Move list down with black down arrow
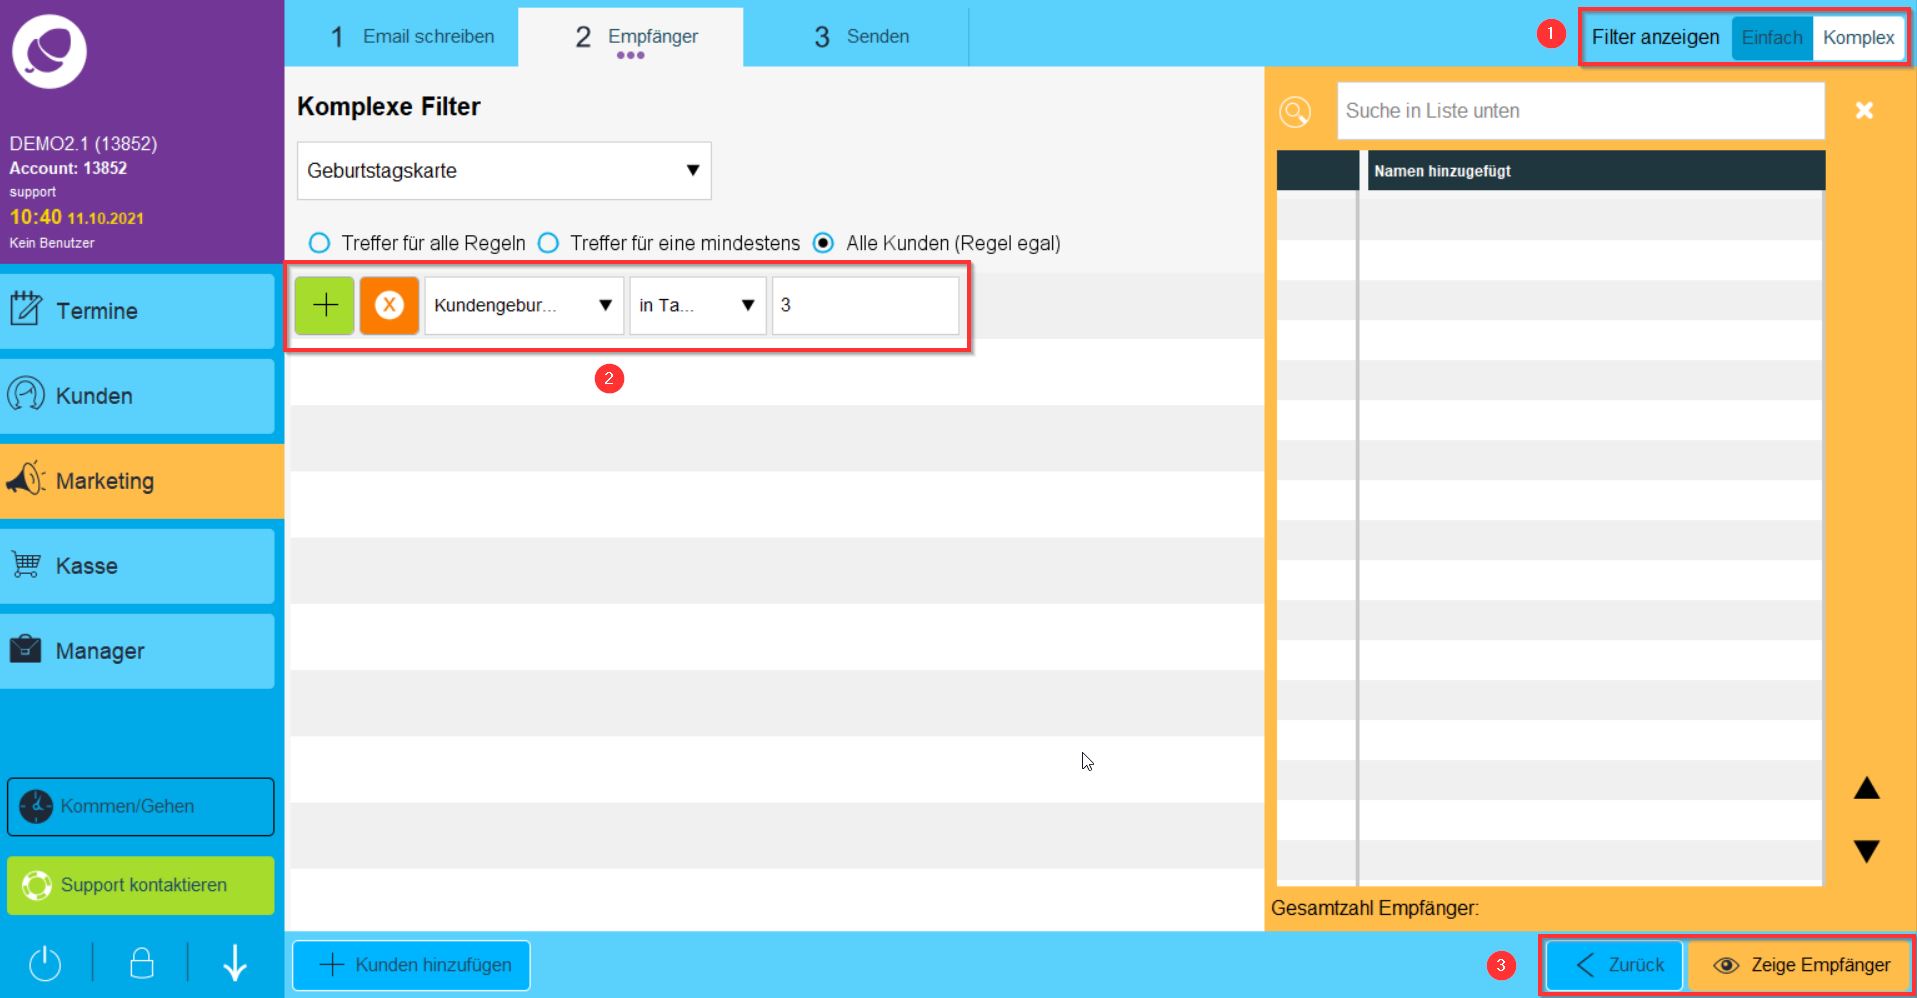The height and width of the screenshot is (998, 1917). click(x=1866, y=851)
